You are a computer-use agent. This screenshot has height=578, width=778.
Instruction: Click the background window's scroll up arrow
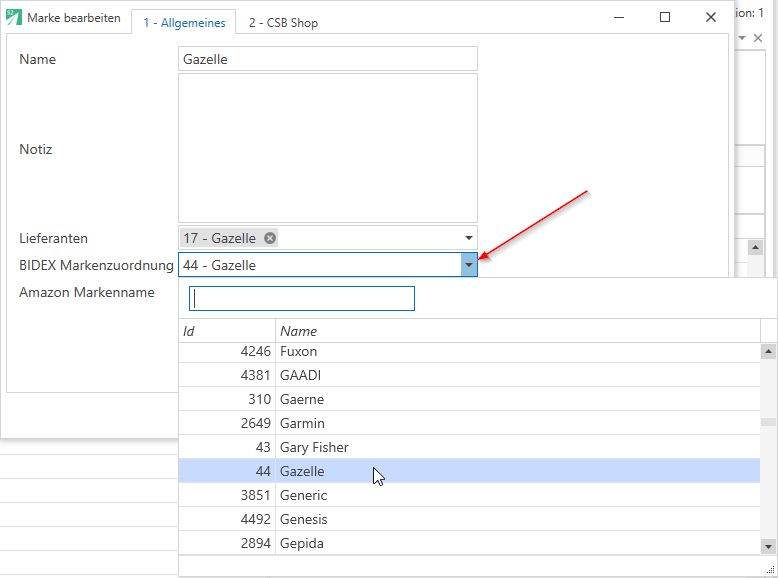(755, 247)
